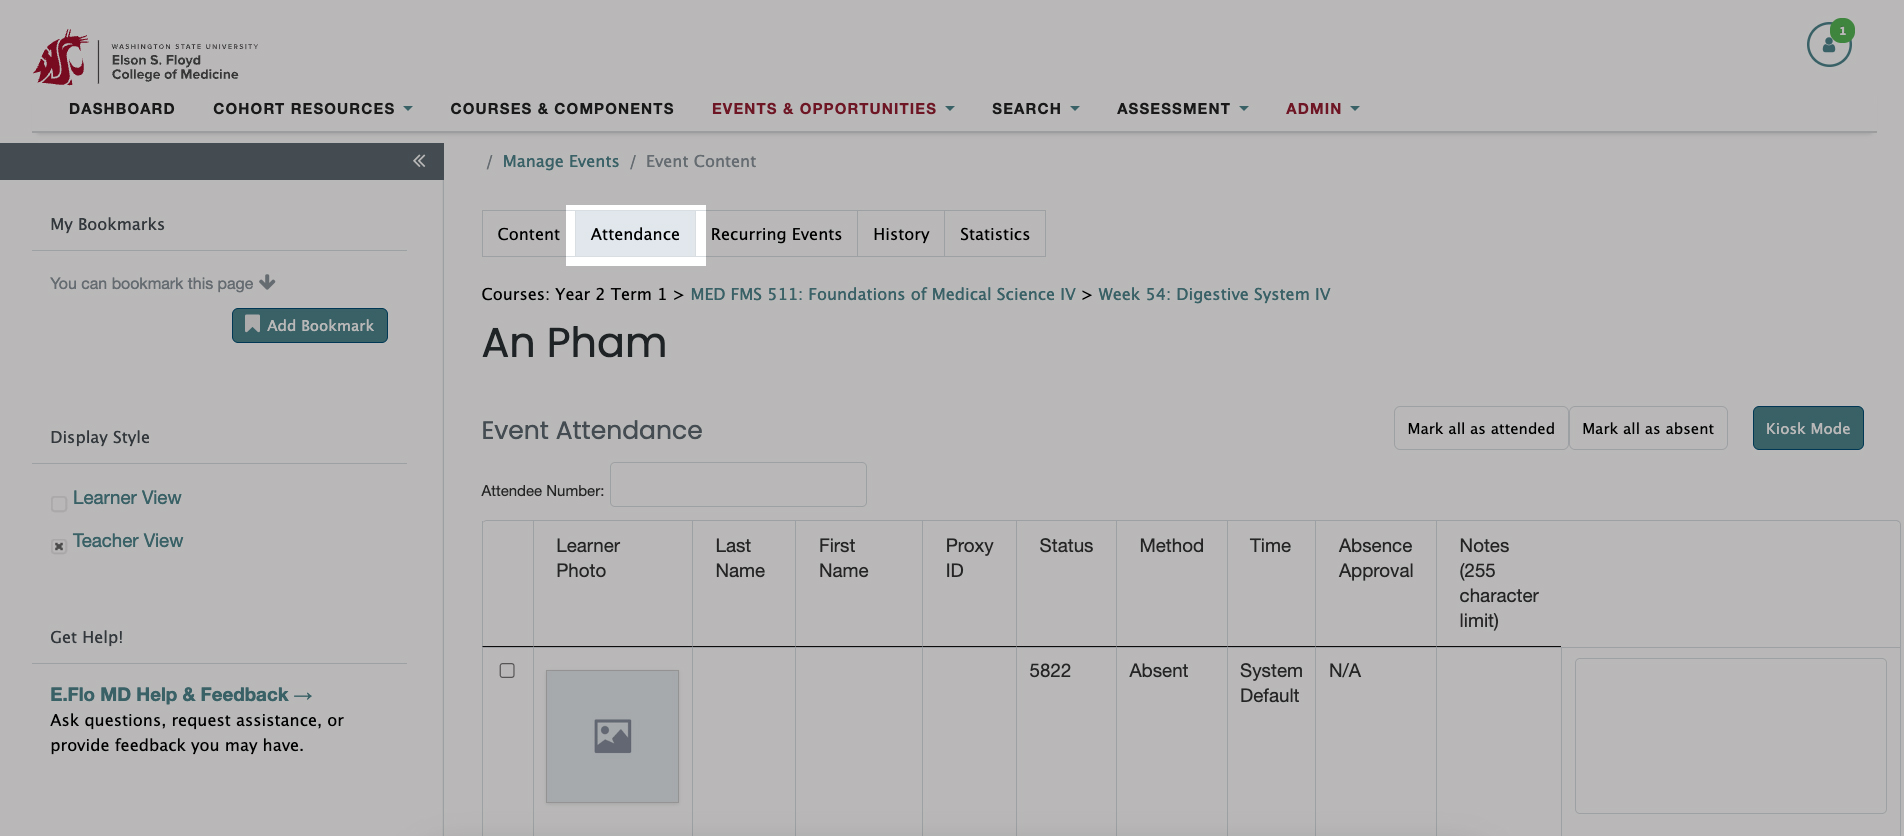Check the attendee row checkbox

pos(507,671)
